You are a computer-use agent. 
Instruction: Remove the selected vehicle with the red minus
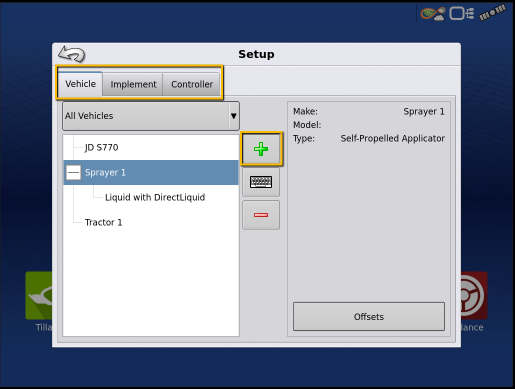(x=261, y=215)
